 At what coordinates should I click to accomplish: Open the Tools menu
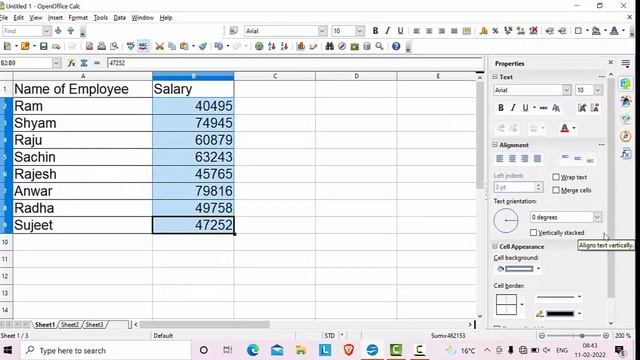100,18
